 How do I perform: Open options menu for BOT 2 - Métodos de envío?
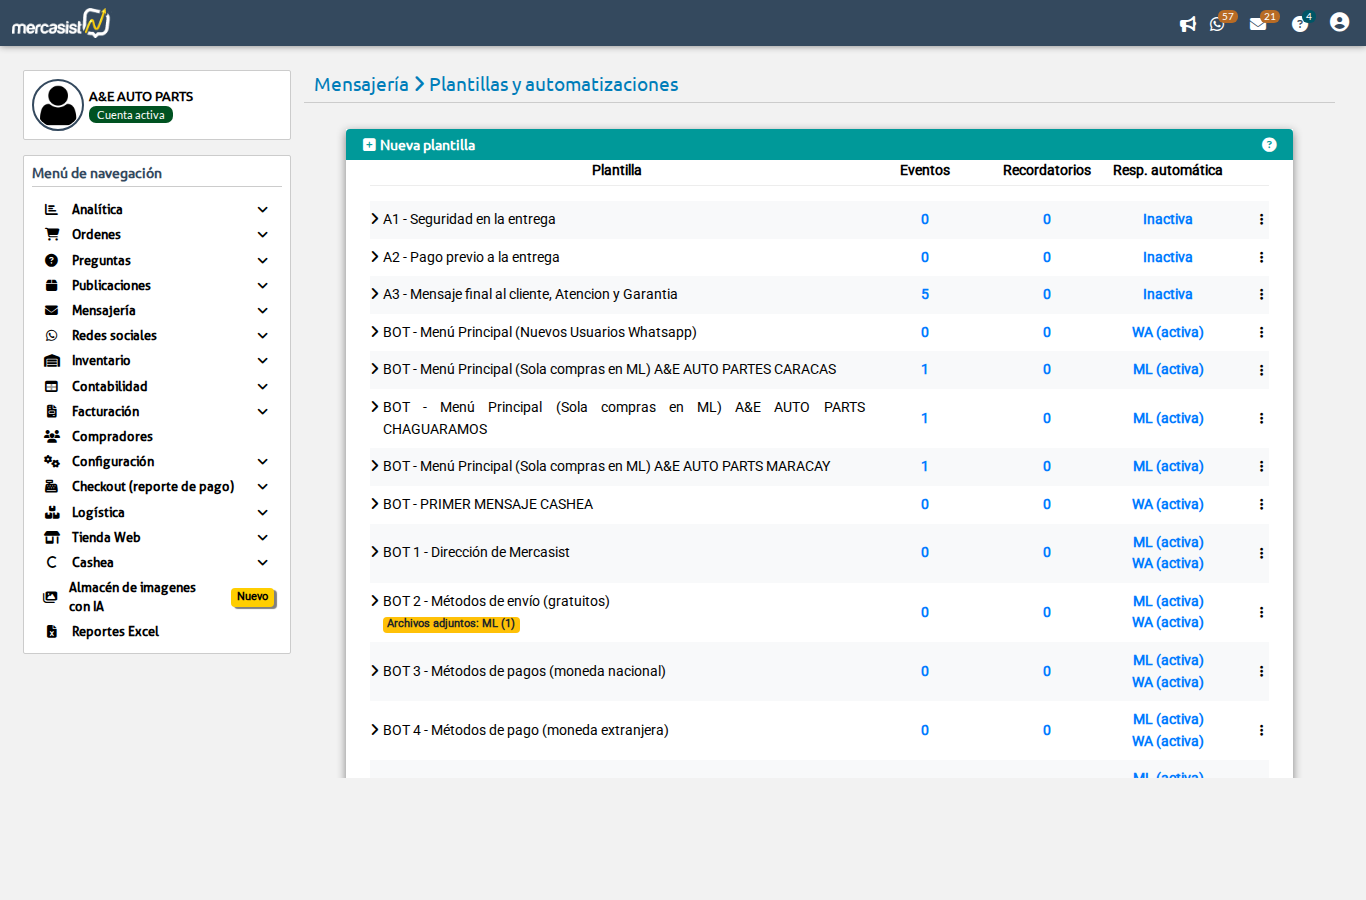1261,612
